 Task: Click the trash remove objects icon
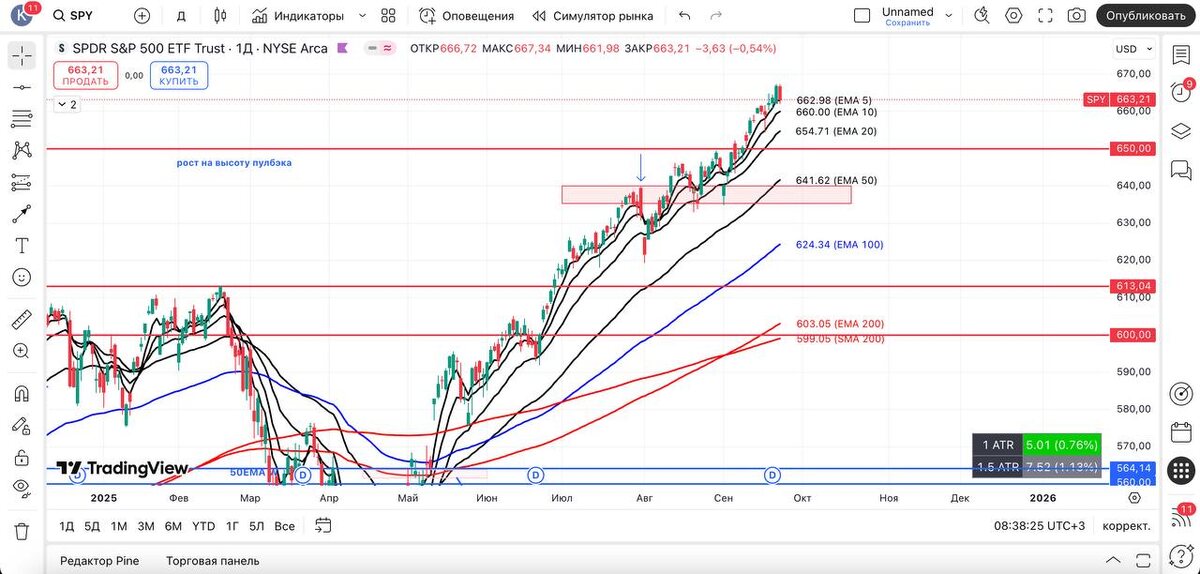(x=22, y=530)
